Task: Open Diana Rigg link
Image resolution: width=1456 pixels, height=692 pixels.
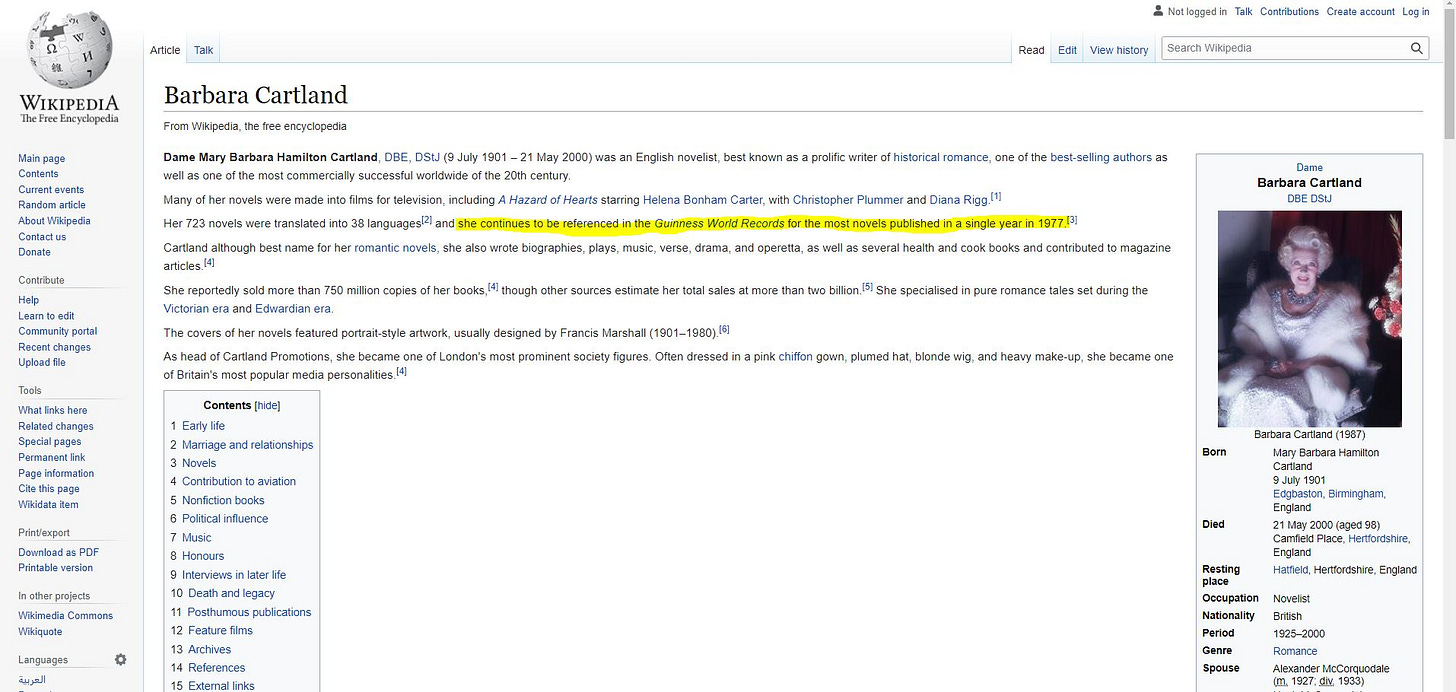Action: 959,200
